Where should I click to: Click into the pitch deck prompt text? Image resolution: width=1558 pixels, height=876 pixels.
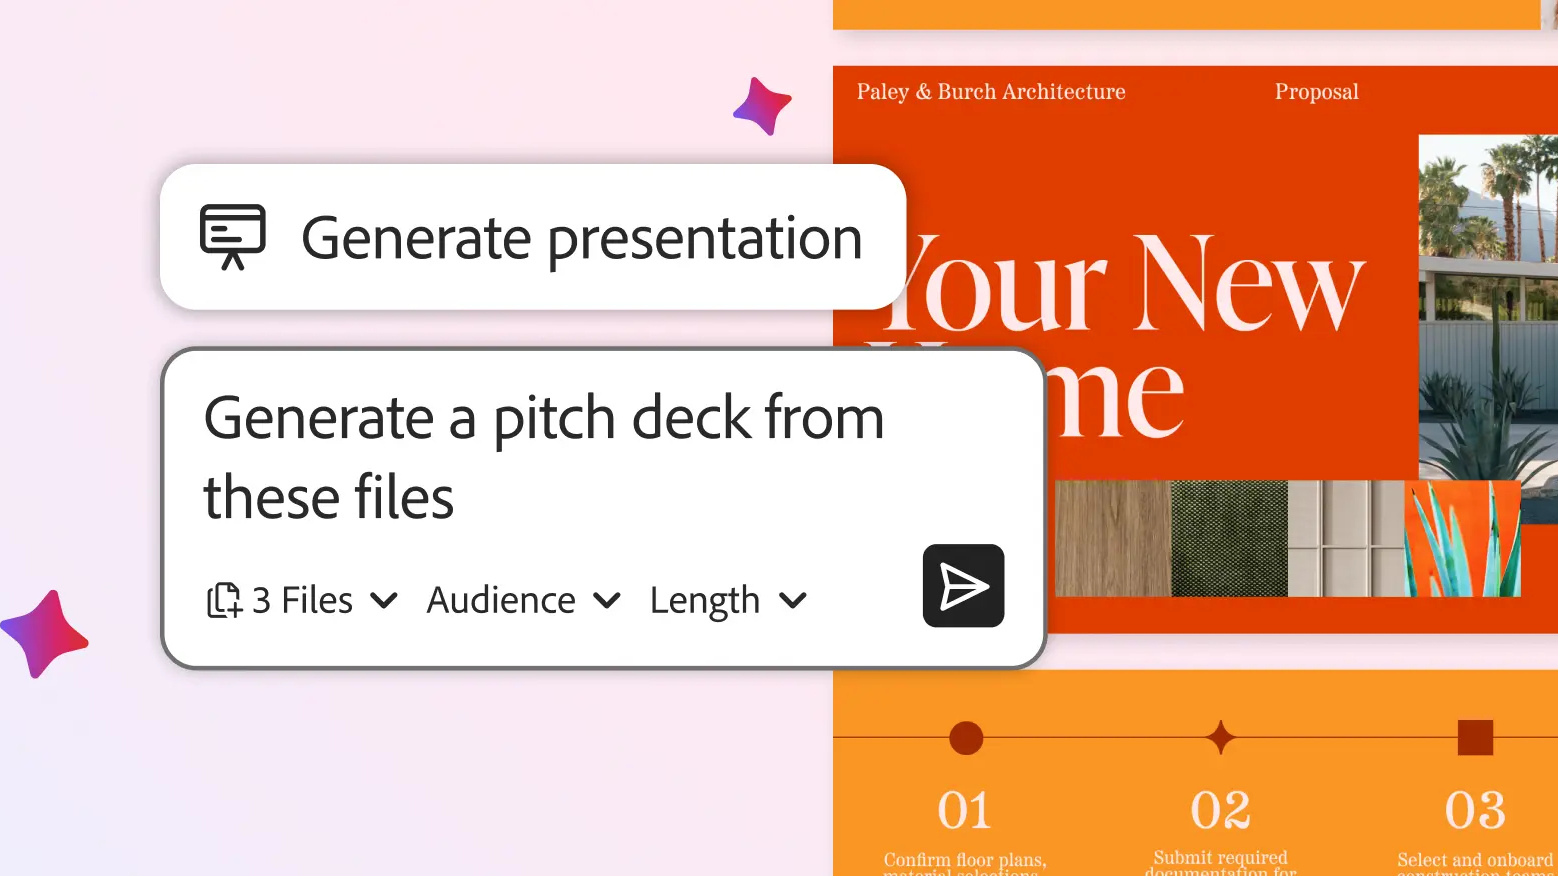click(x=543, y=457)
